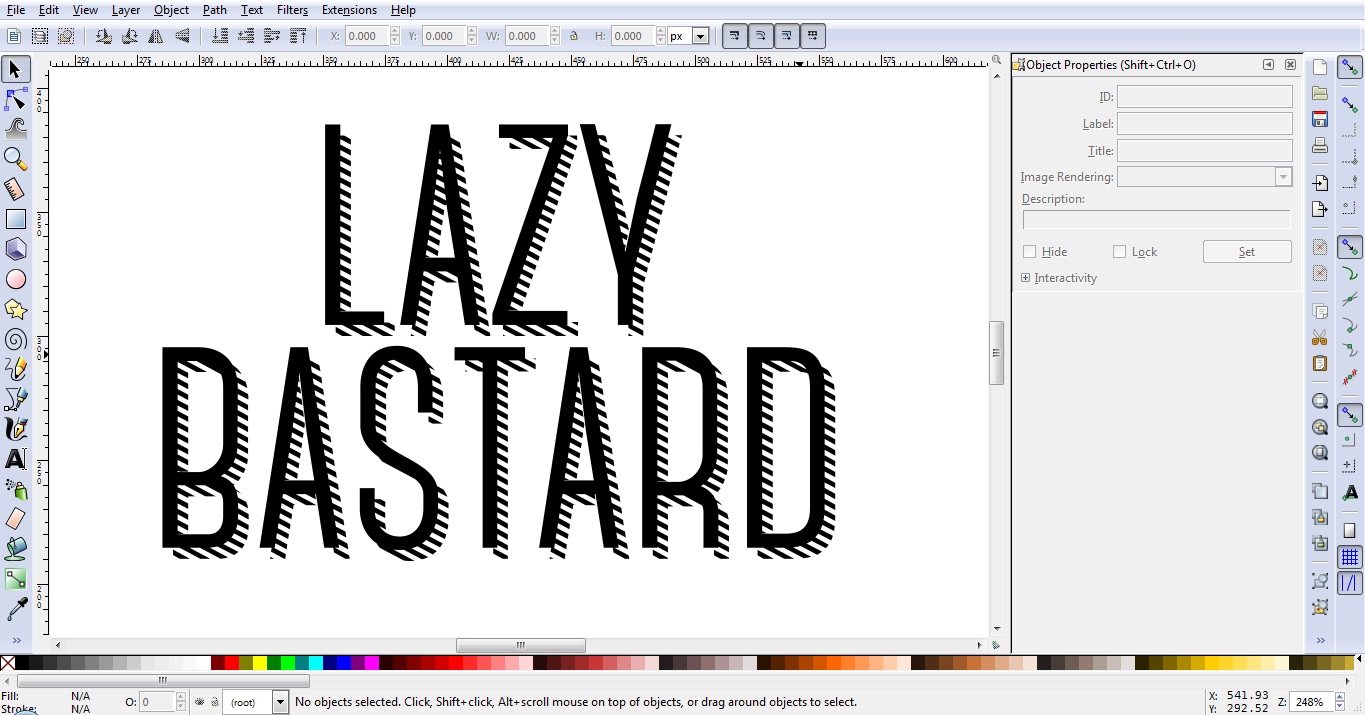Select the Ellipse circle tool
Image resolution: width=1365 pixels, height=715 pixels.
pos(16,279)
